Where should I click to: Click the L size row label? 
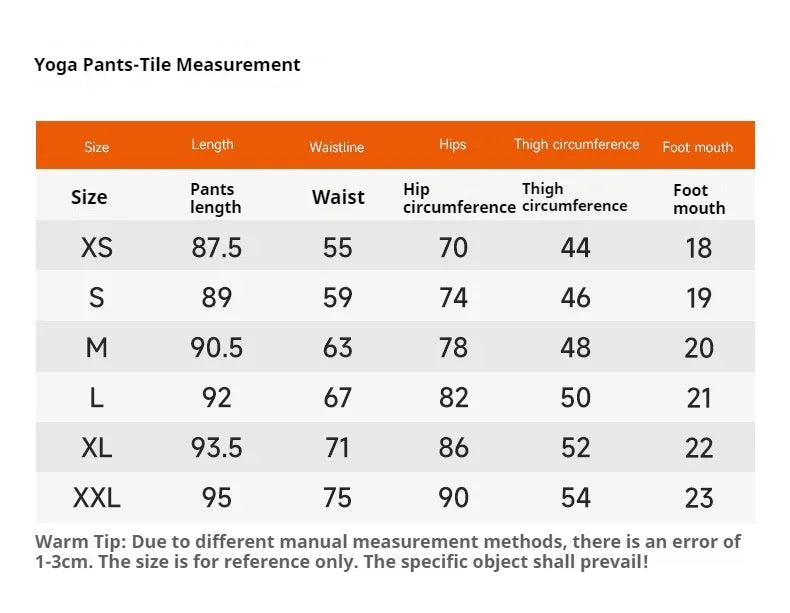point(97,397)
